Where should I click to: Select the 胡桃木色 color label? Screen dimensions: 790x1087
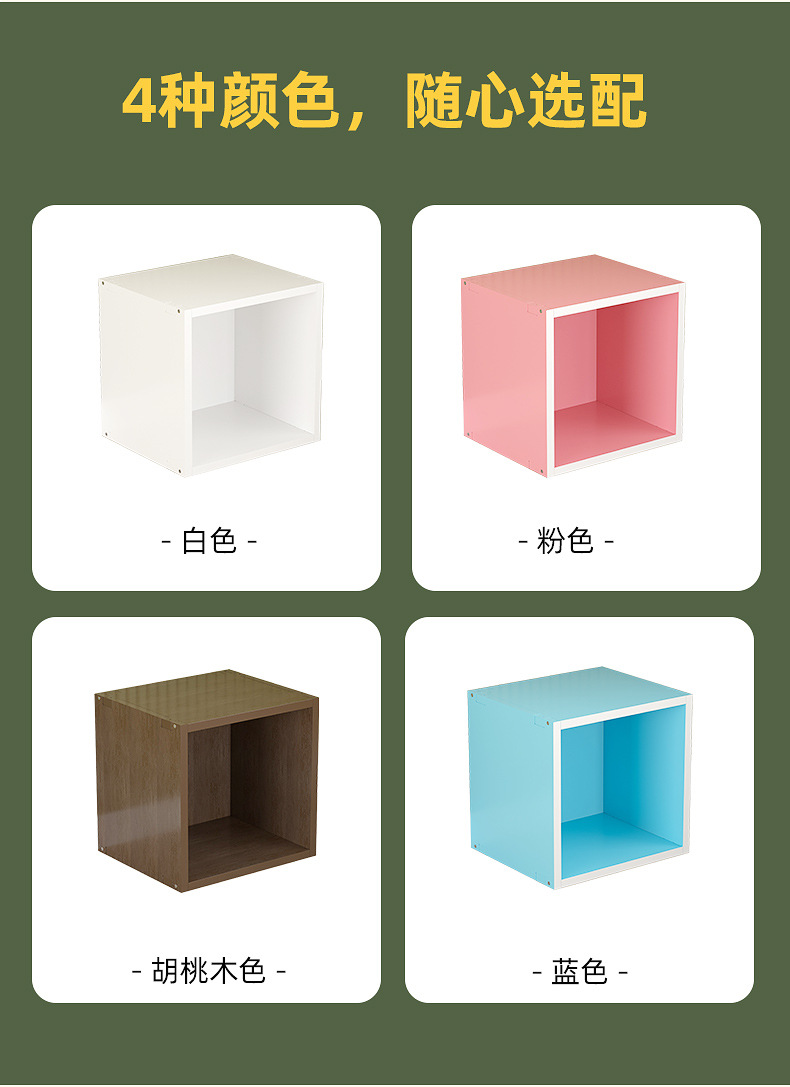click(x=209, y=971)
